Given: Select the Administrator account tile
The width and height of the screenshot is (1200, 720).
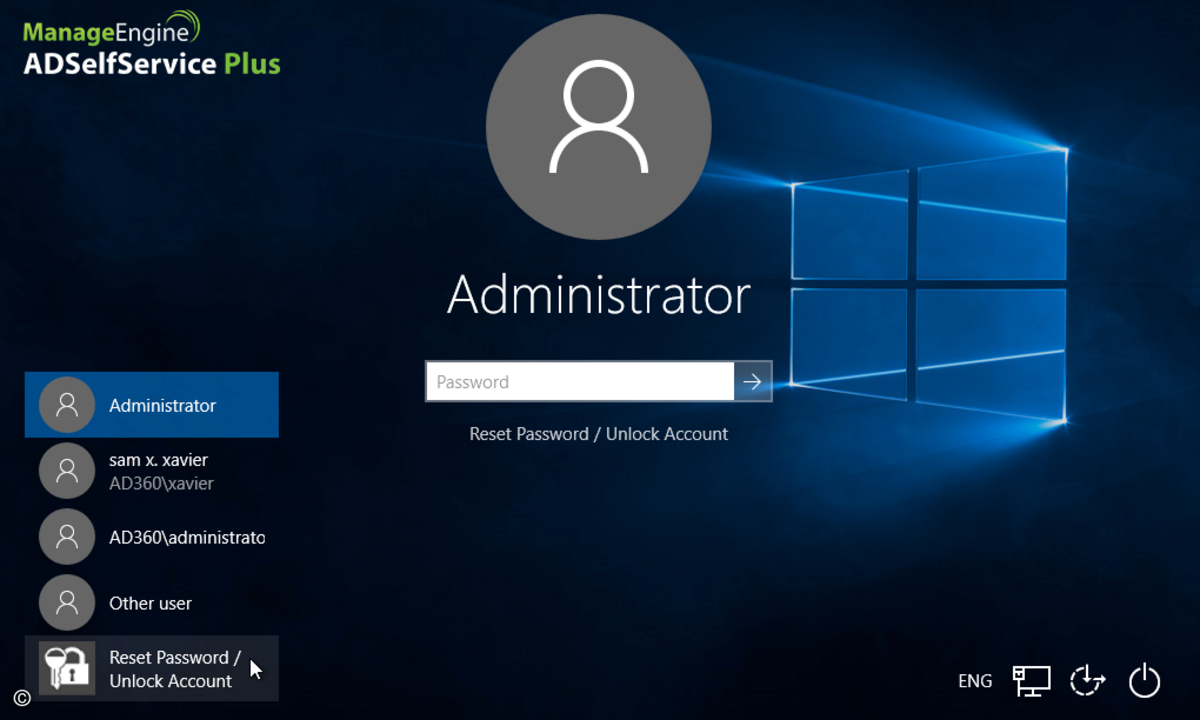Looking at the screenshot, I should point(152,405).
